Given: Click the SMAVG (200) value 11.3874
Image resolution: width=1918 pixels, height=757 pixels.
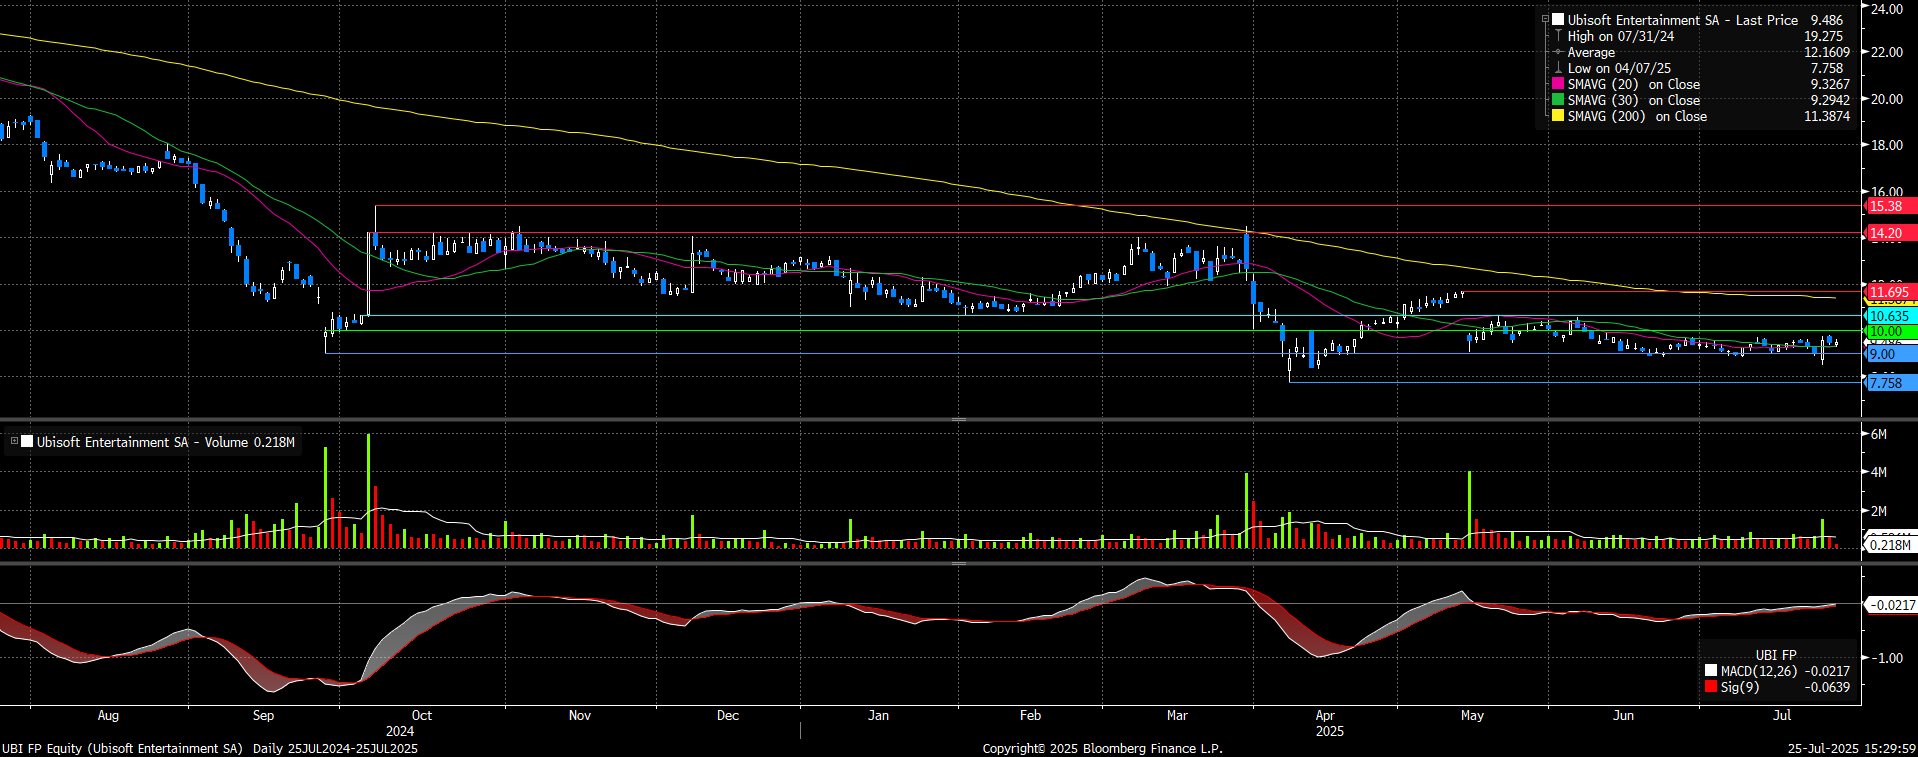Looking at the screenshot, I should click(x=1827, y=116).
